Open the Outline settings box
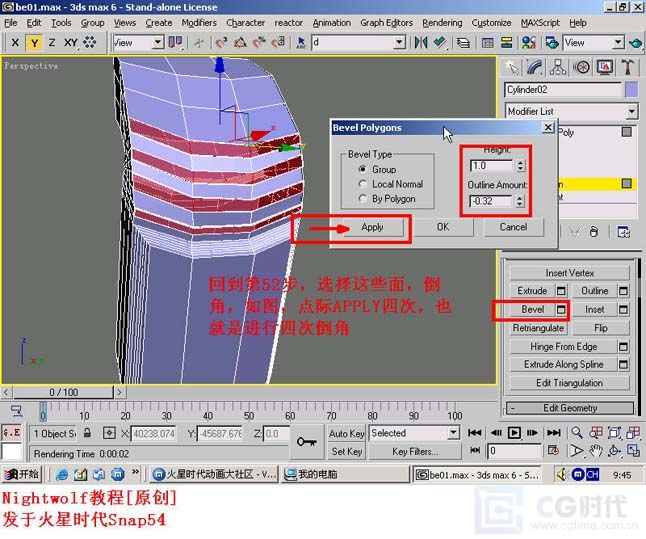Viewport: 646px width, 539px height. coord(623,291)
